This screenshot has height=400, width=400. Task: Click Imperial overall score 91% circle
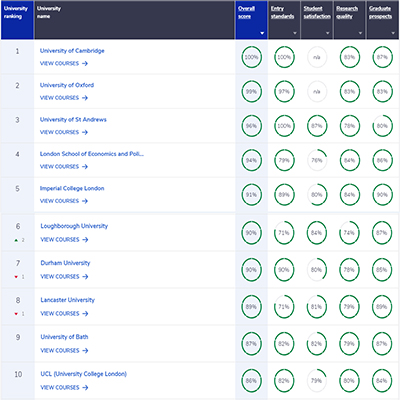click(x=251, y=195)
